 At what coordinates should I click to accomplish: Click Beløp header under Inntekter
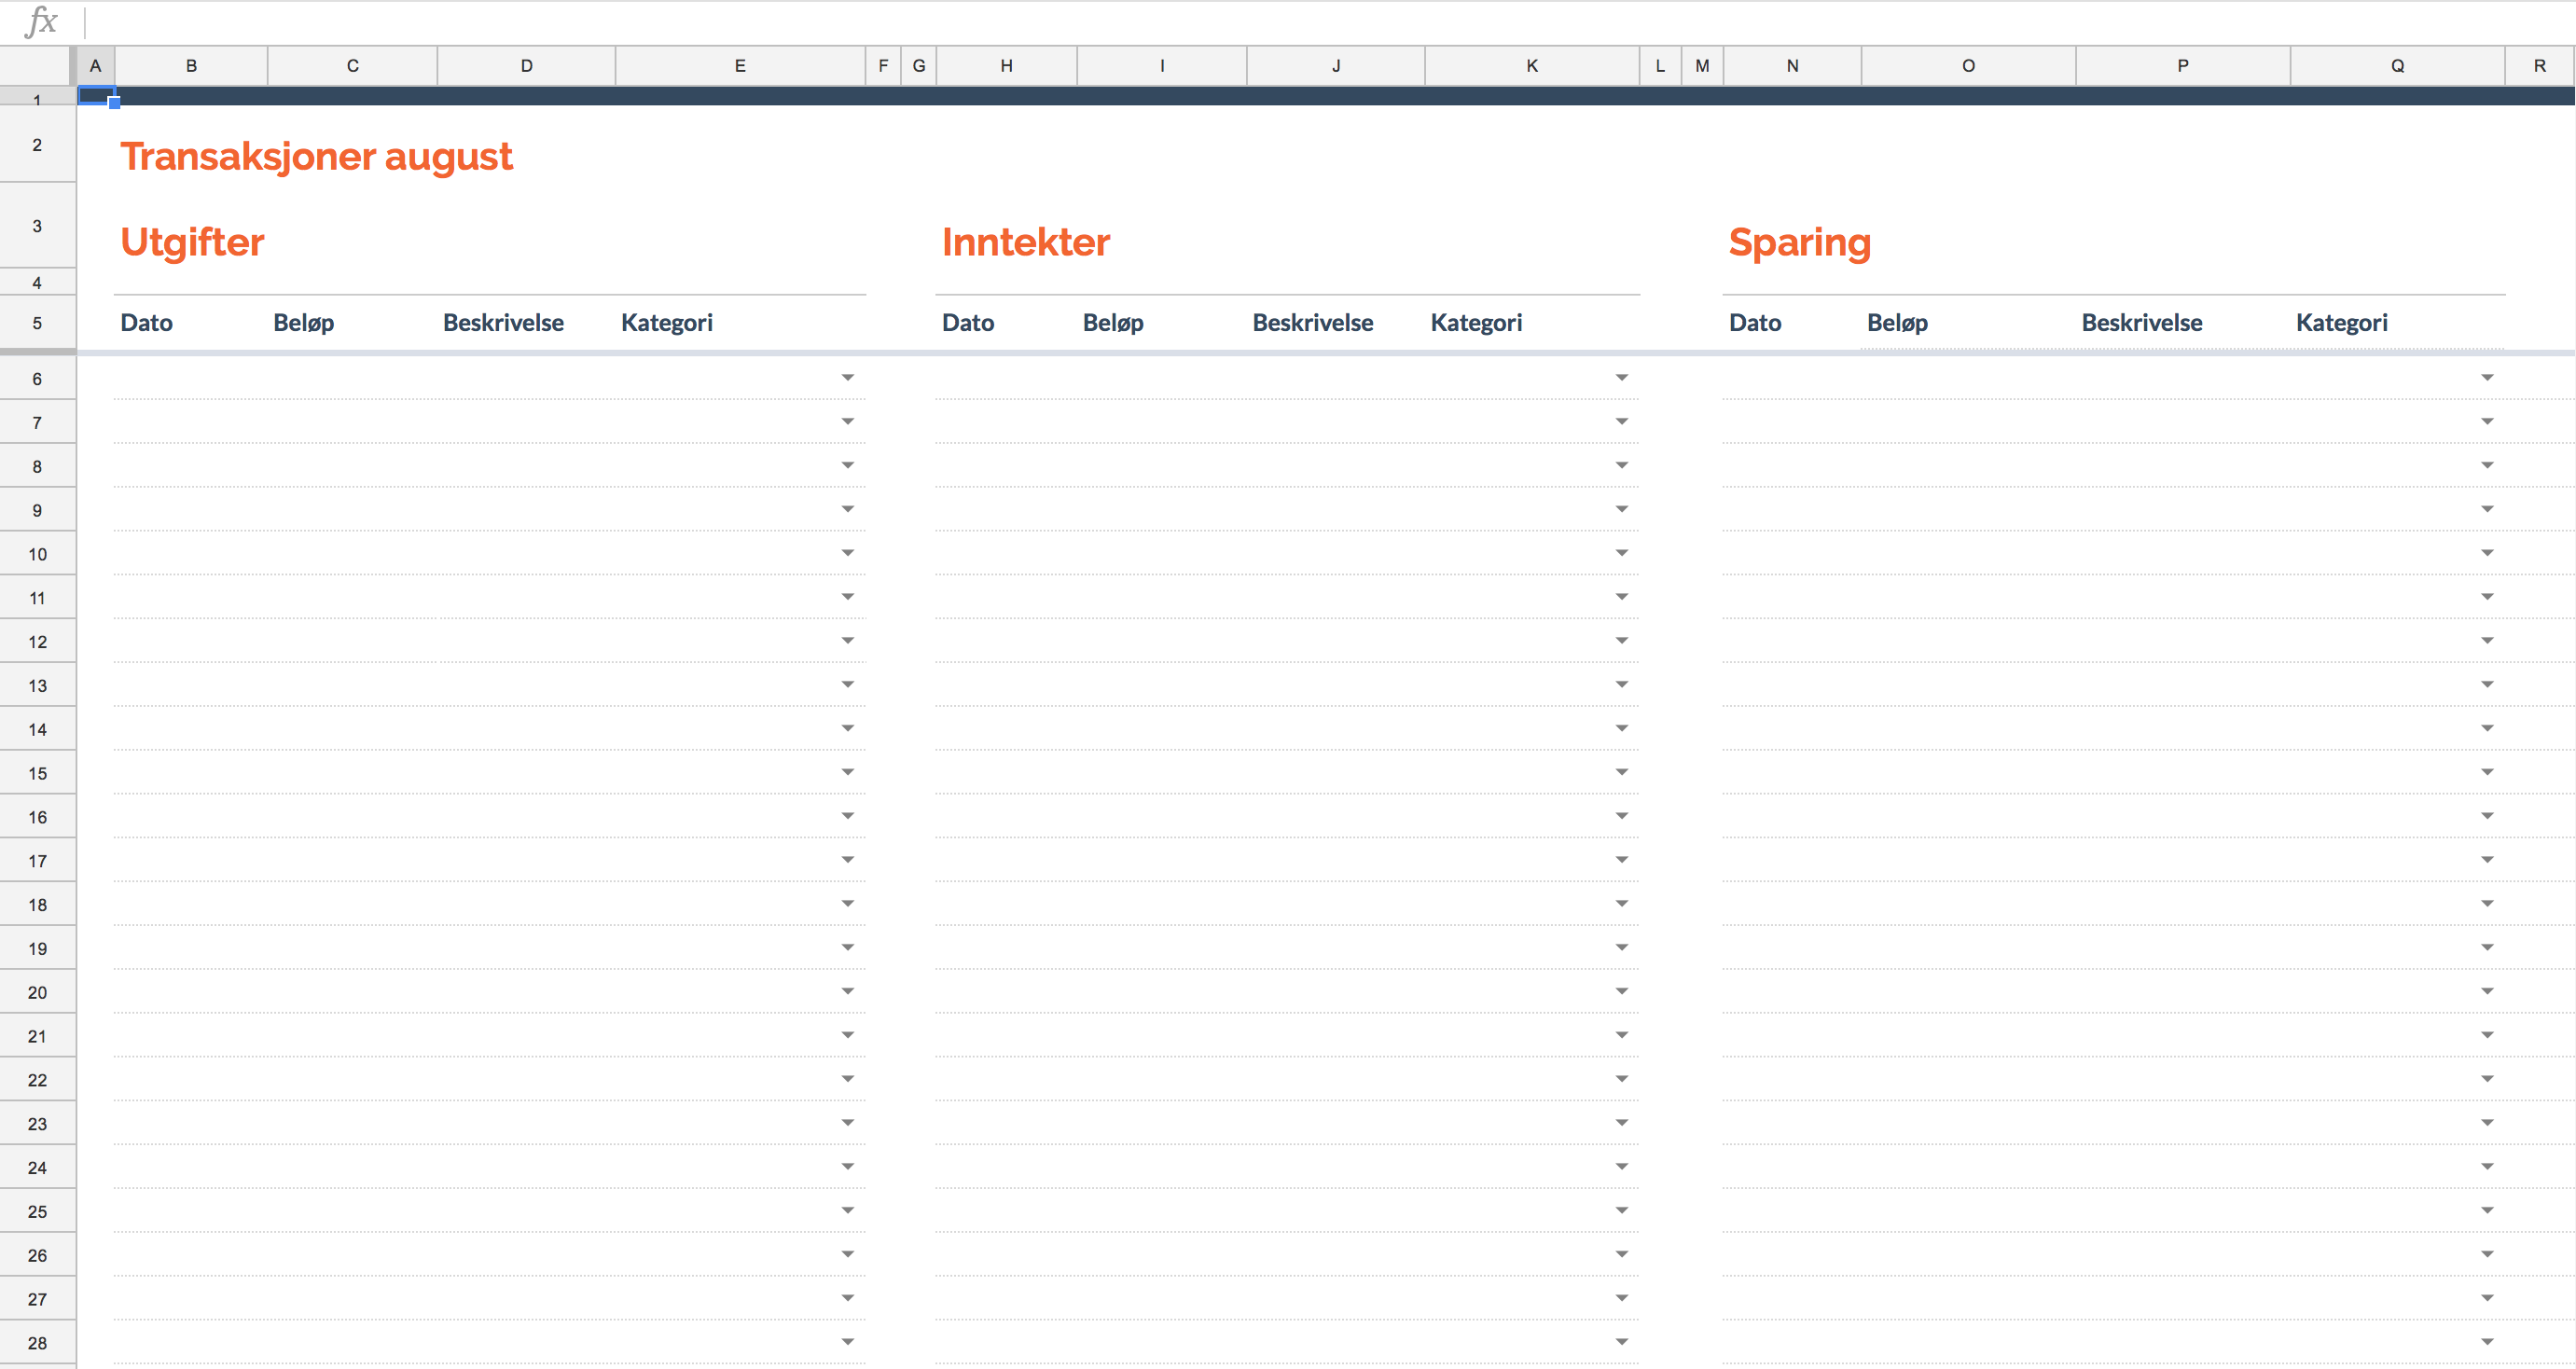[1112, 323]
